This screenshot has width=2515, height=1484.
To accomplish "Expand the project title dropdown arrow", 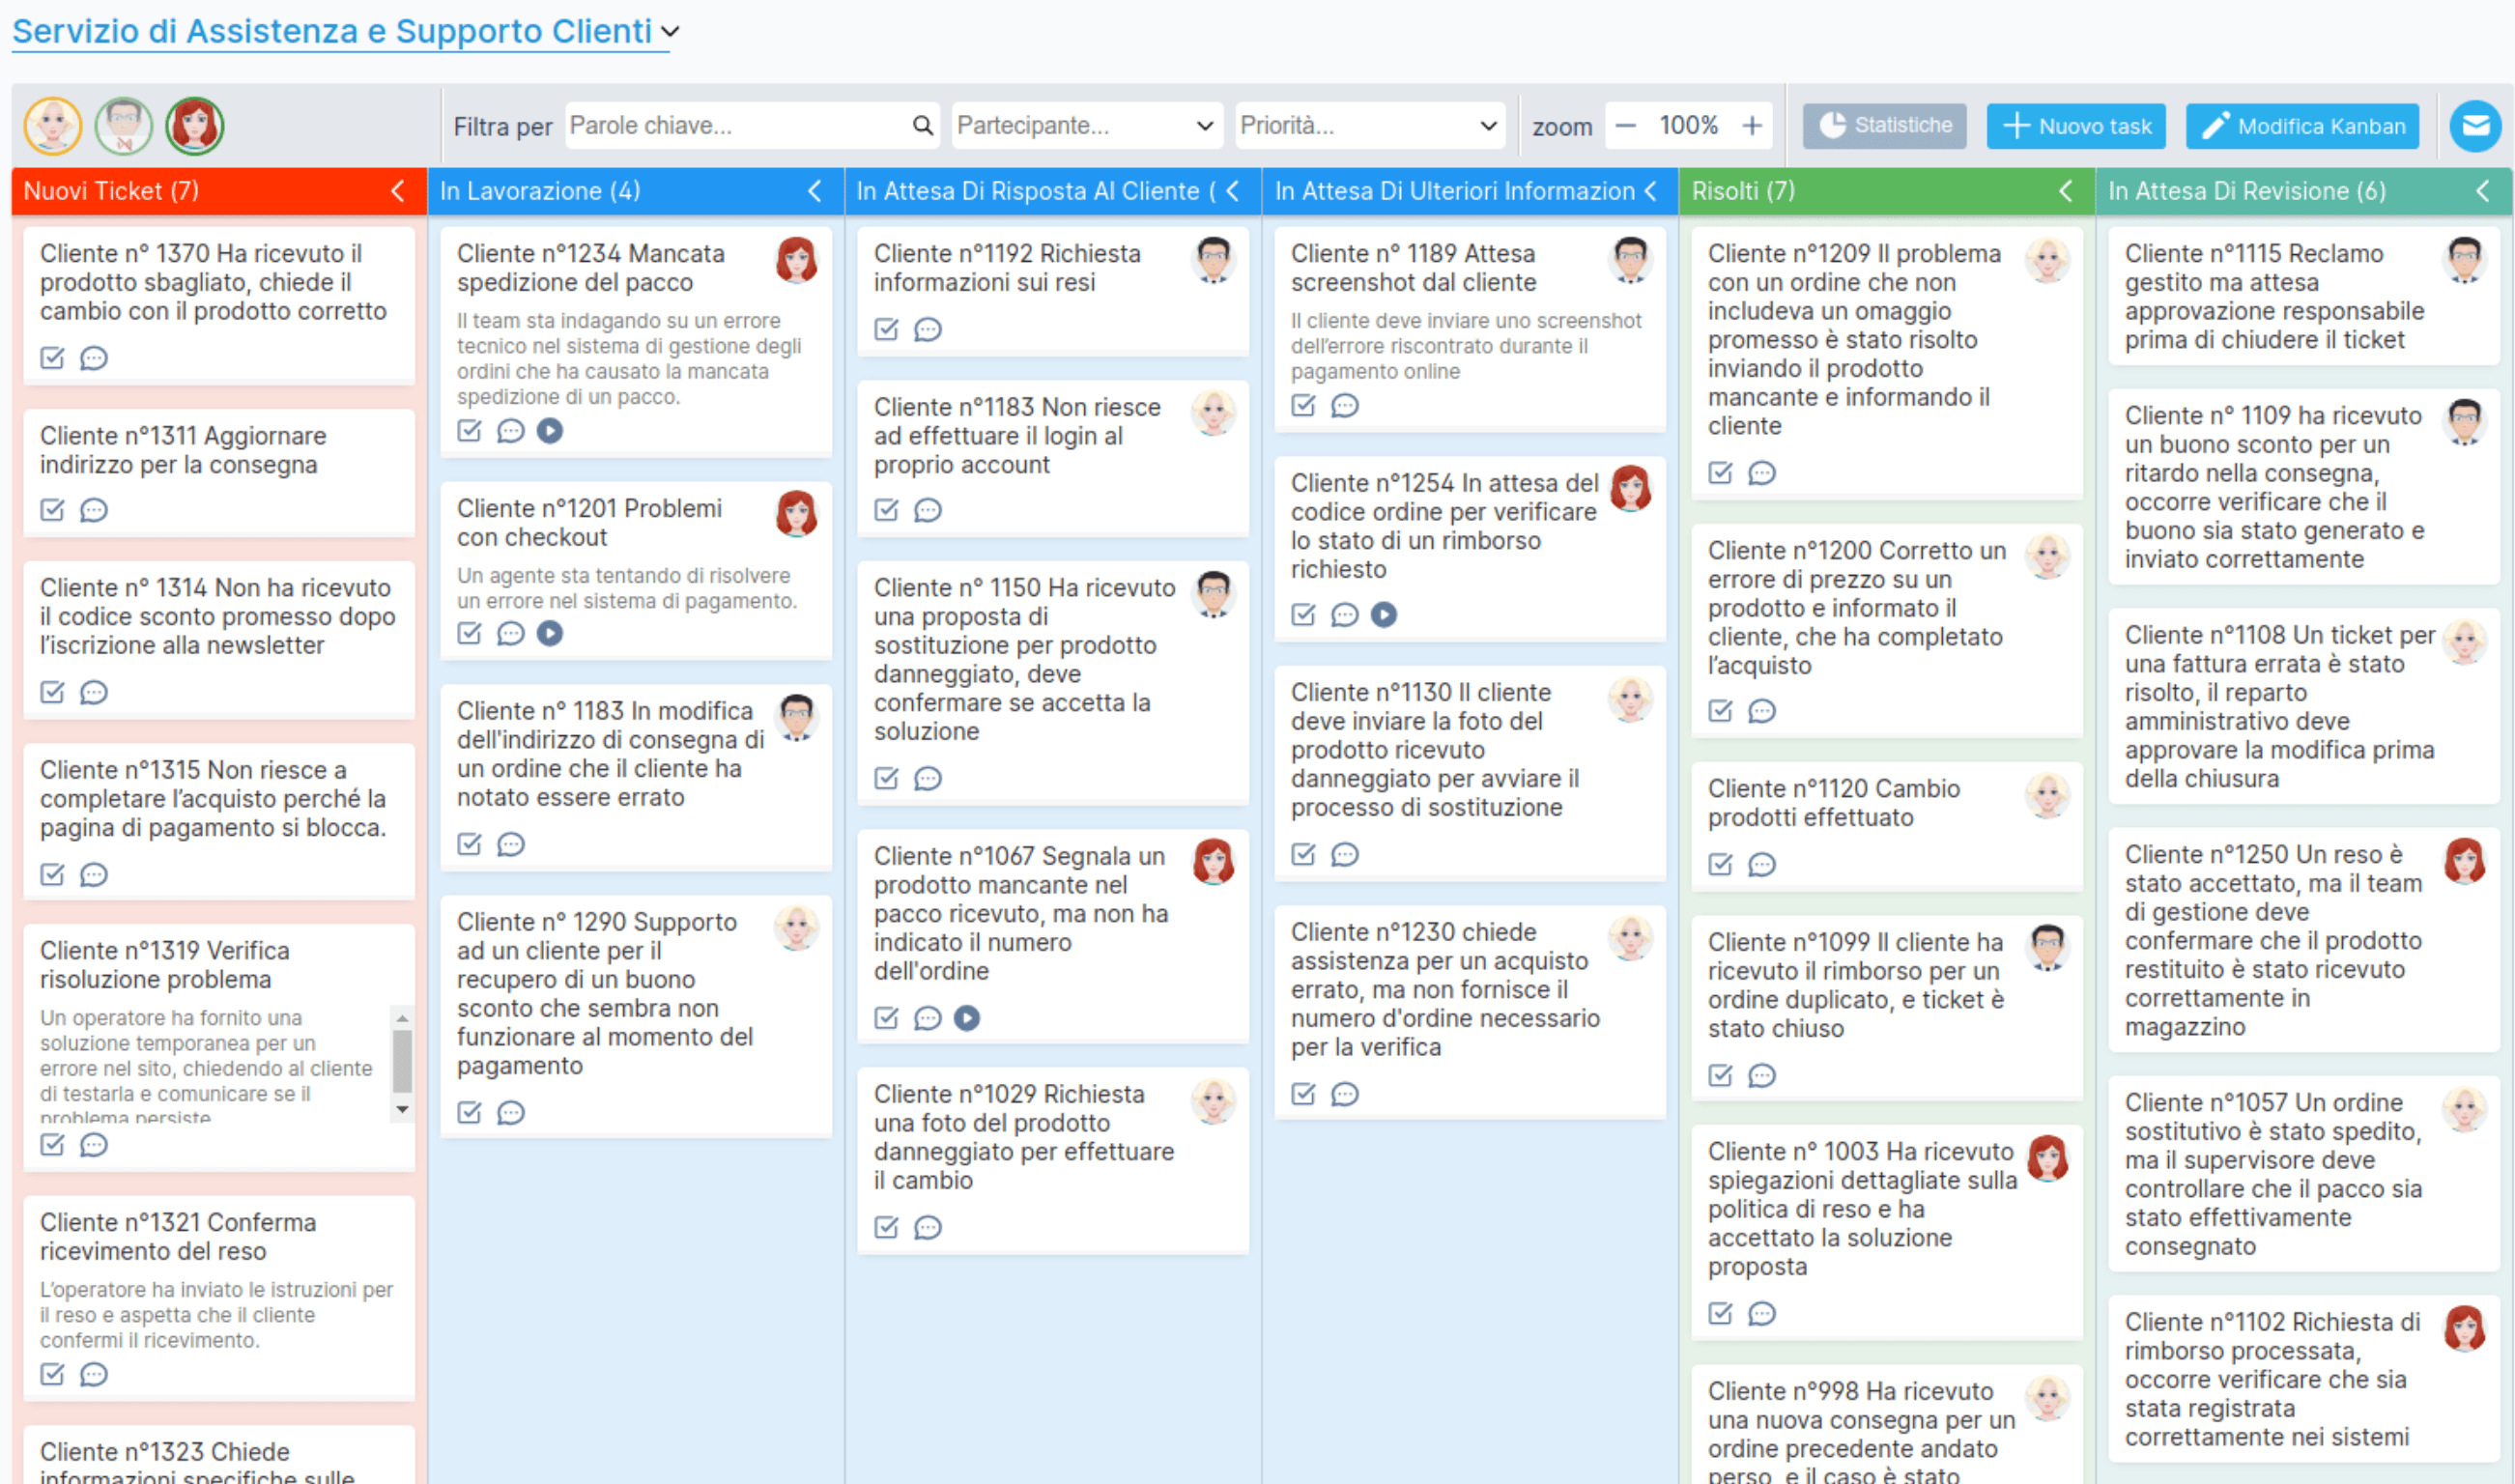I will pyautogui.click(x=670, y=31).
